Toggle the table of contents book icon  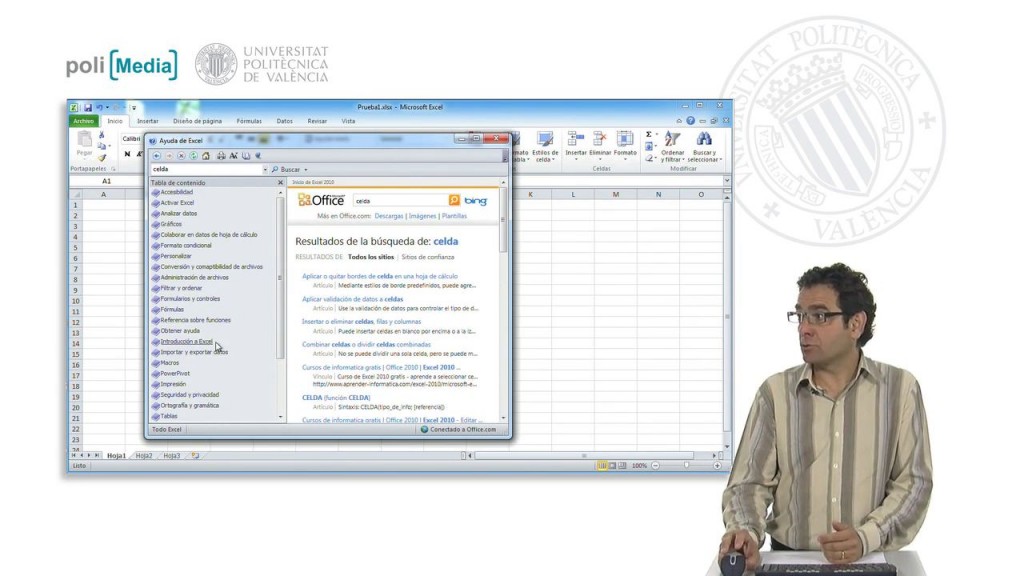[246, 156]
